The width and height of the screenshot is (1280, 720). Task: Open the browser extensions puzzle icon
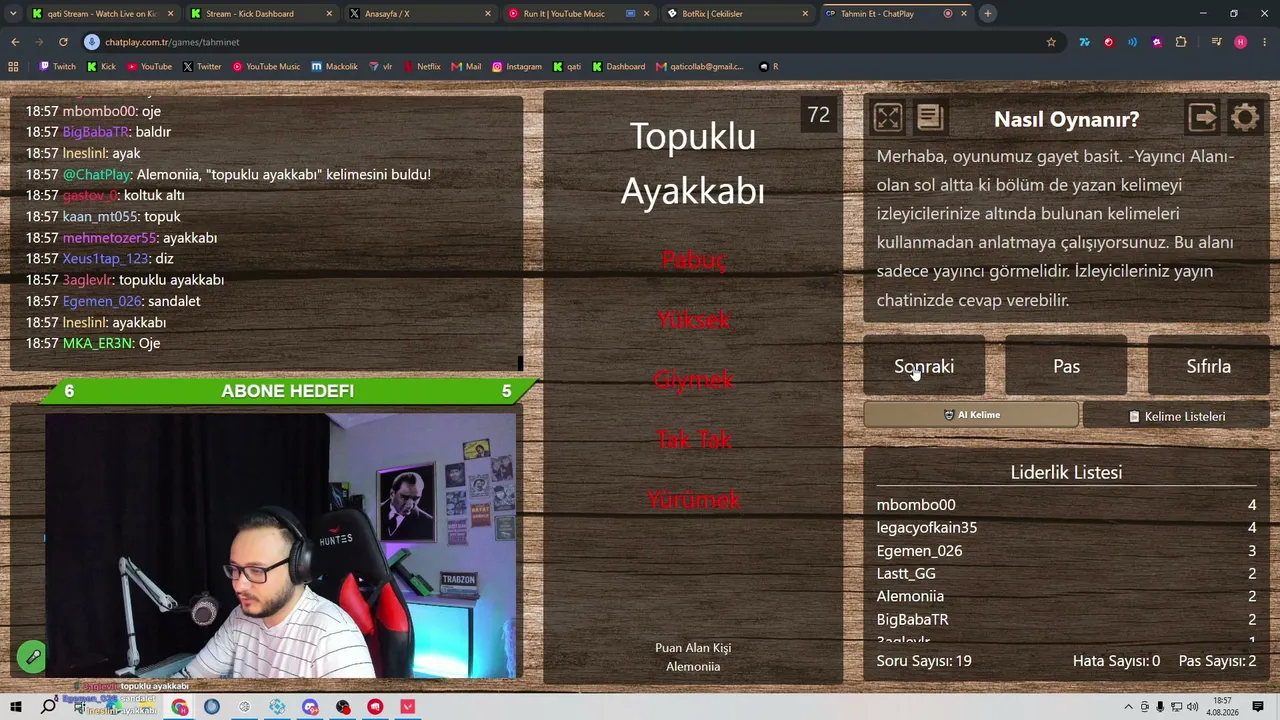[x=1181, y=42]
